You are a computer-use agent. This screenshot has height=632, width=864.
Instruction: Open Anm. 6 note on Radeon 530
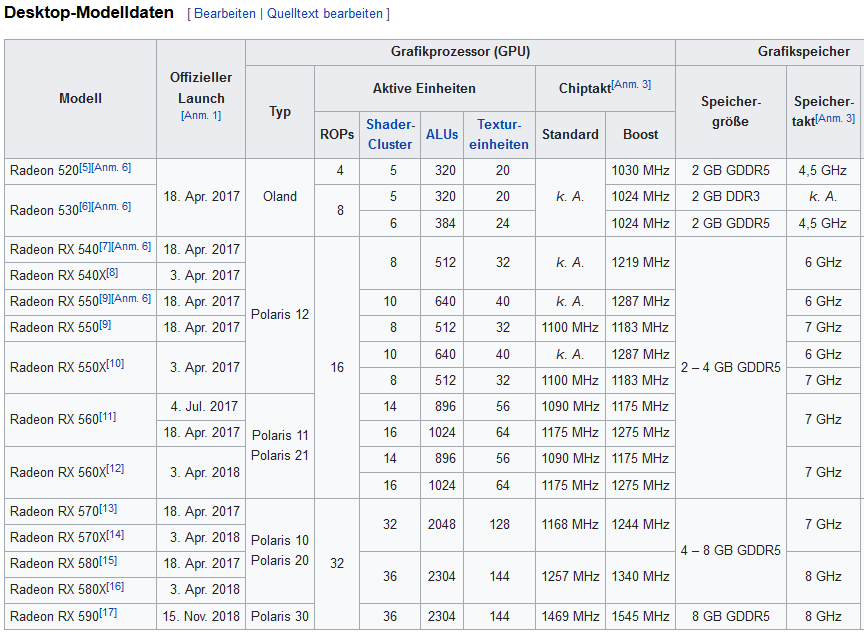click(111, 206)
